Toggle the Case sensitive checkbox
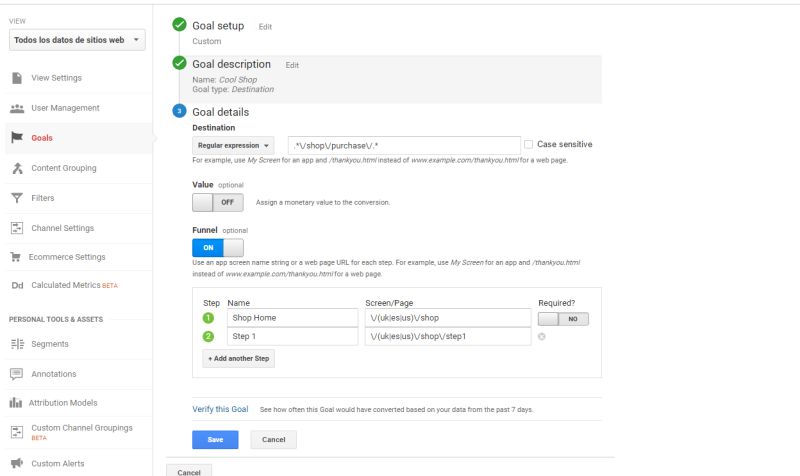 (x=529, y=144)
